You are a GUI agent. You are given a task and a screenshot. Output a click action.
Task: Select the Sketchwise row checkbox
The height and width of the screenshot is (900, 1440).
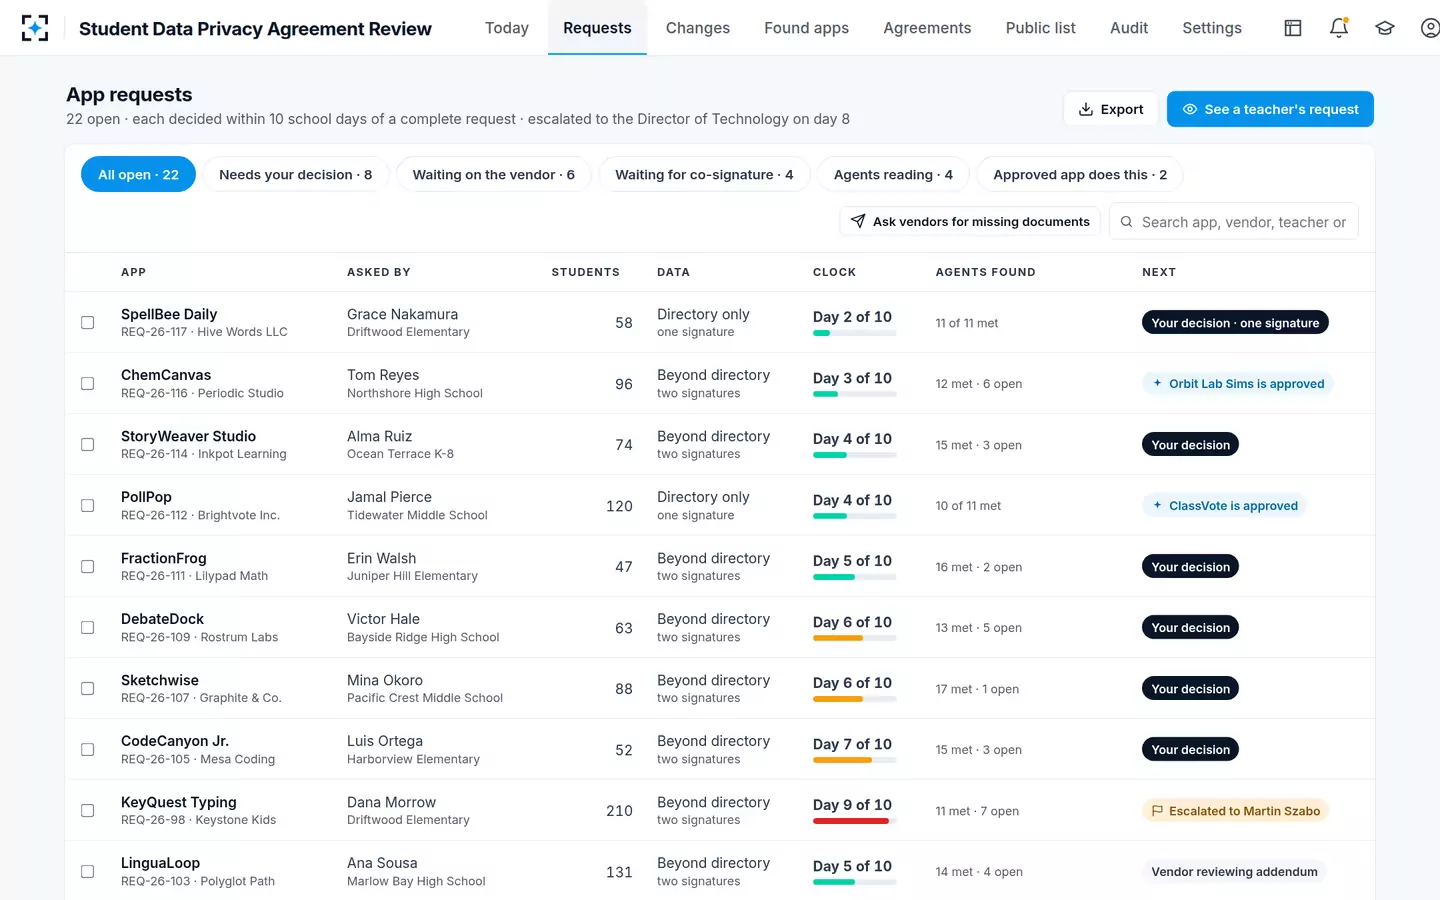[x=88, y=688]
